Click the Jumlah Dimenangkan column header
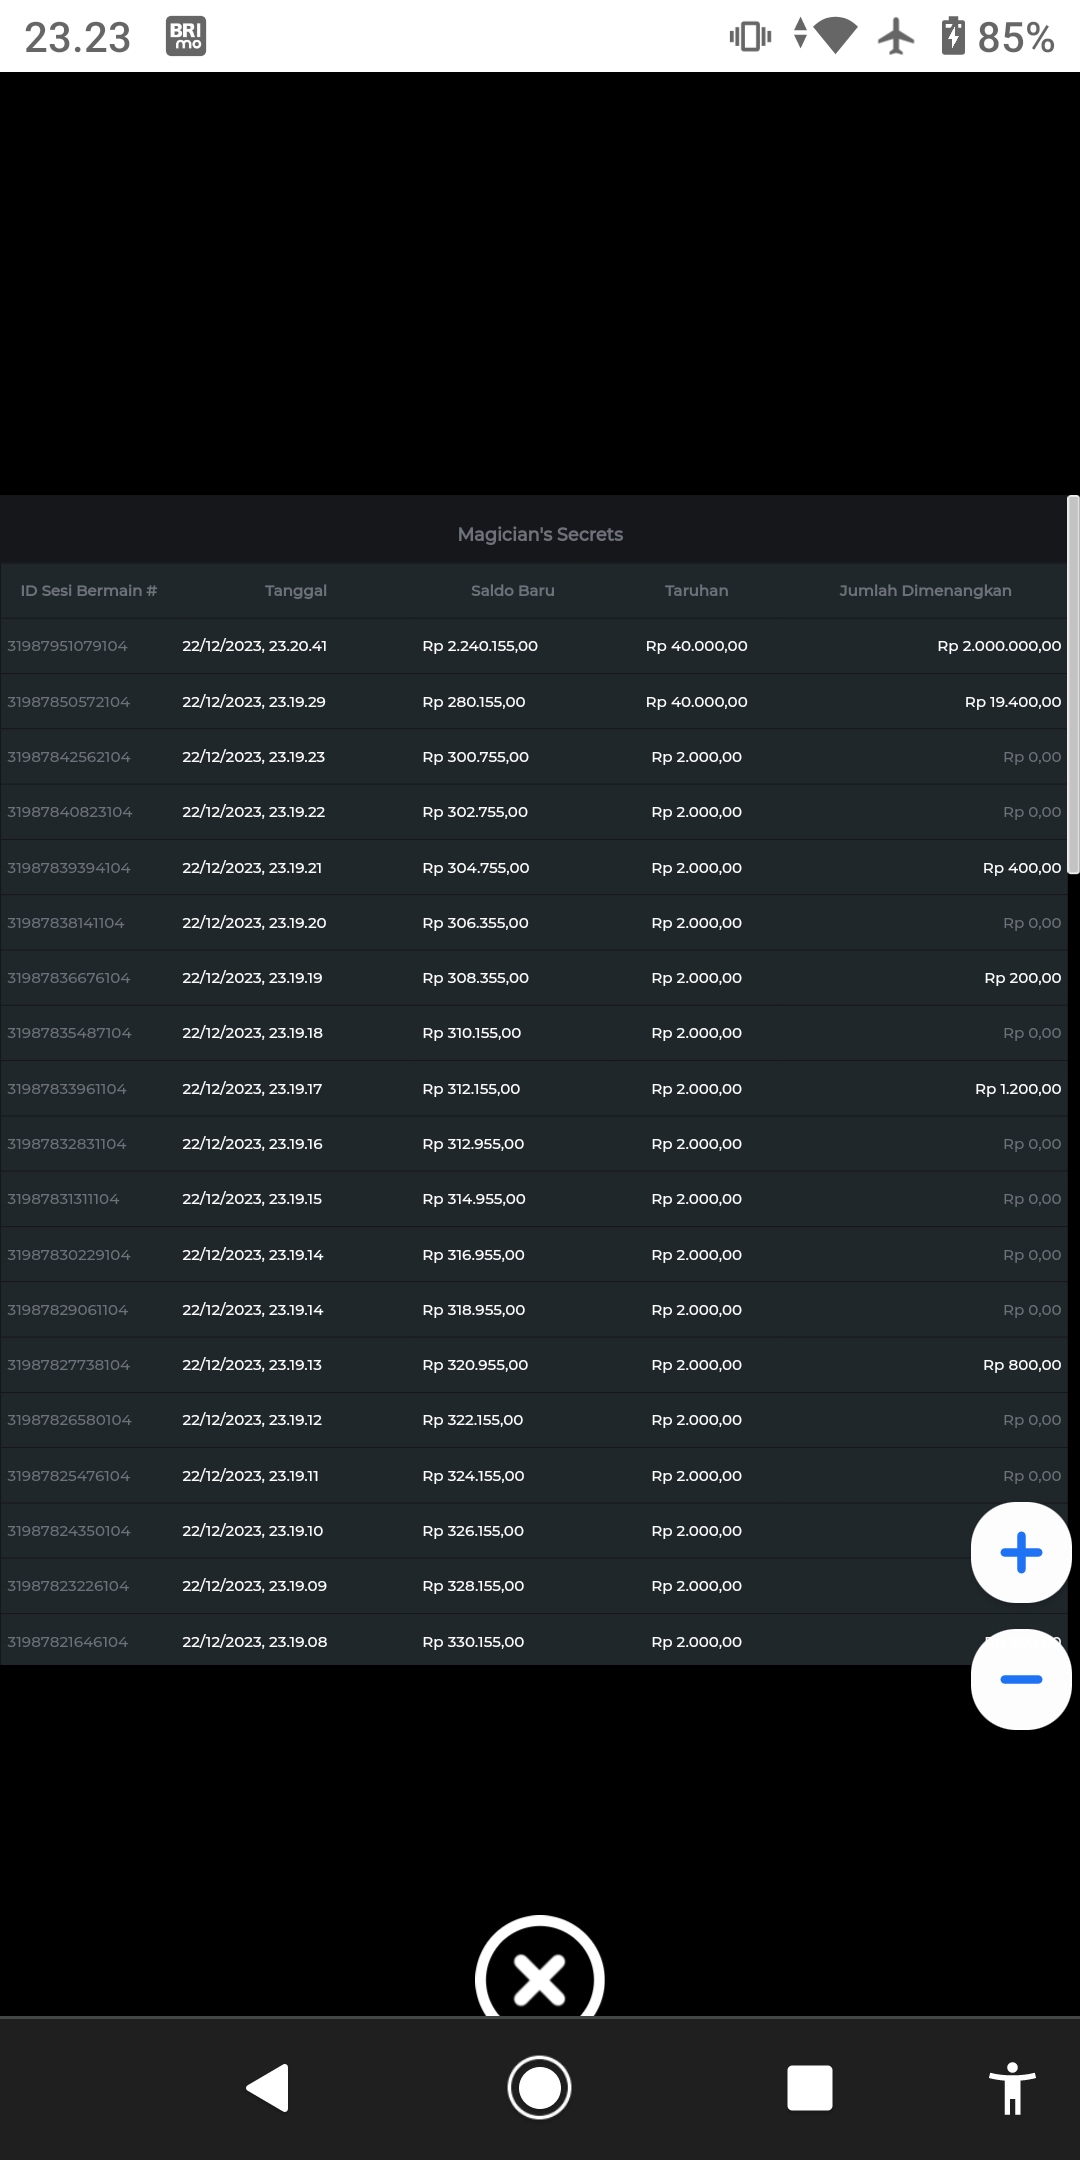Screen dimensions: 1080x2160 click(926, 591)
